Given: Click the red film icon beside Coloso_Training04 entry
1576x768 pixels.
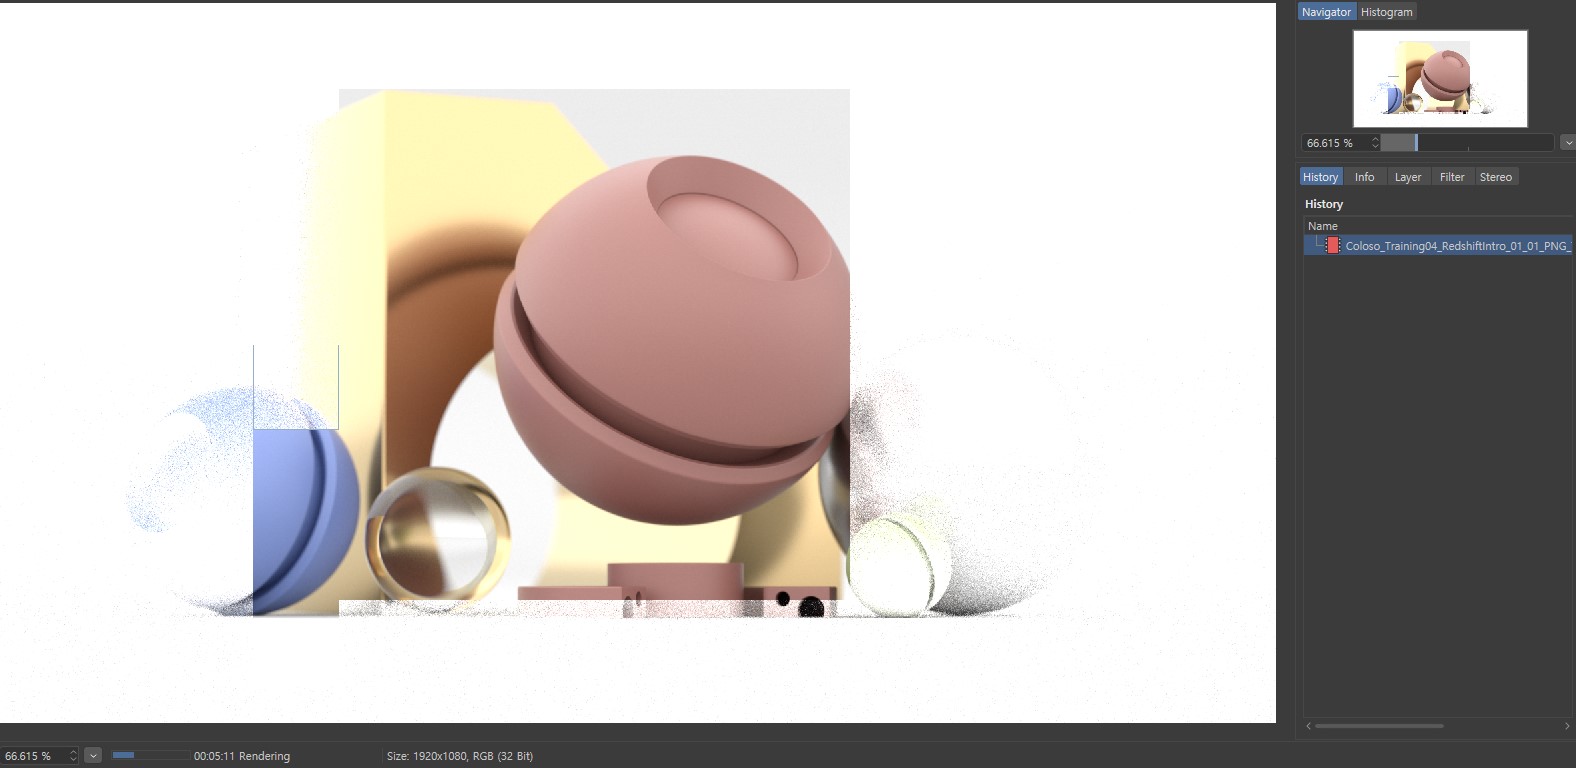Looking at the screenshot, I should click(x=1332, y=246).
